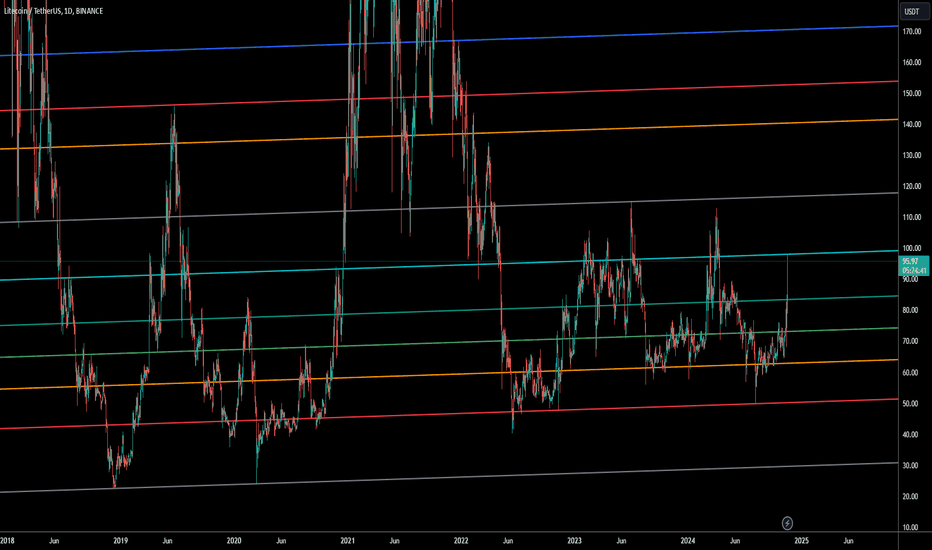Click the 130.00 price axis label
The height and width of the screenshot is (550, 932).
click(912, 155)
